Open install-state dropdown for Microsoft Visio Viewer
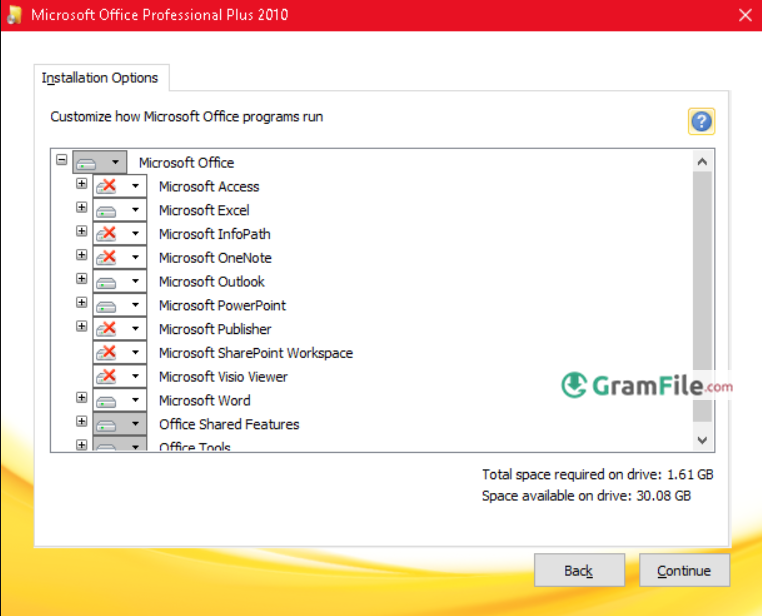 (x=120, y=376)
